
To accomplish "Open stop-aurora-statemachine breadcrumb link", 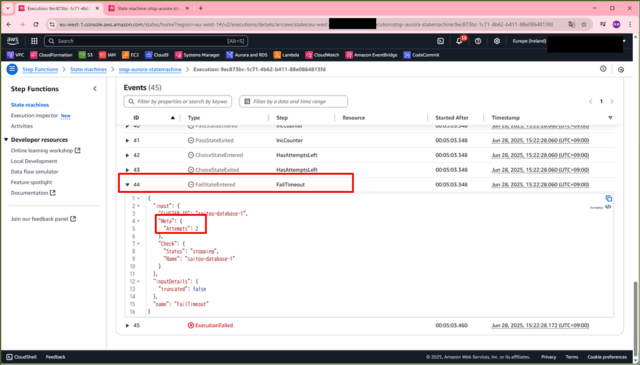I will (150, 69).
